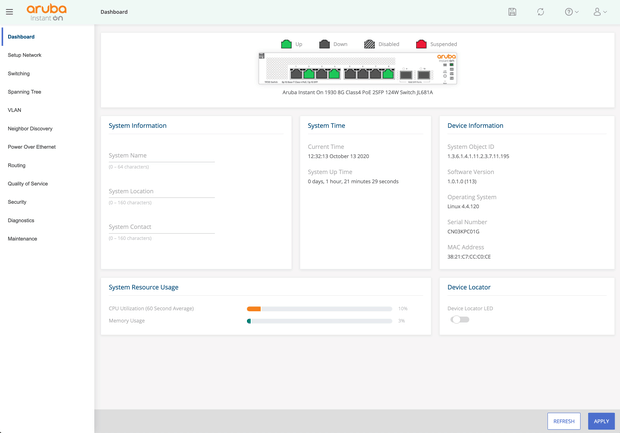Toggle the Device Locator LED switch
620x433 pixels.
459,320
